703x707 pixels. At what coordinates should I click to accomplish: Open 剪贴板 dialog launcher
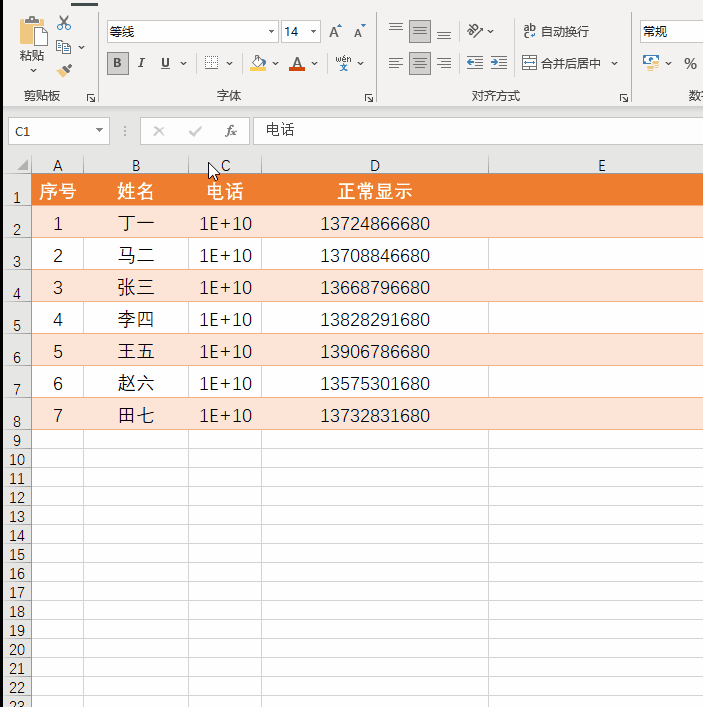coord(91,98)
